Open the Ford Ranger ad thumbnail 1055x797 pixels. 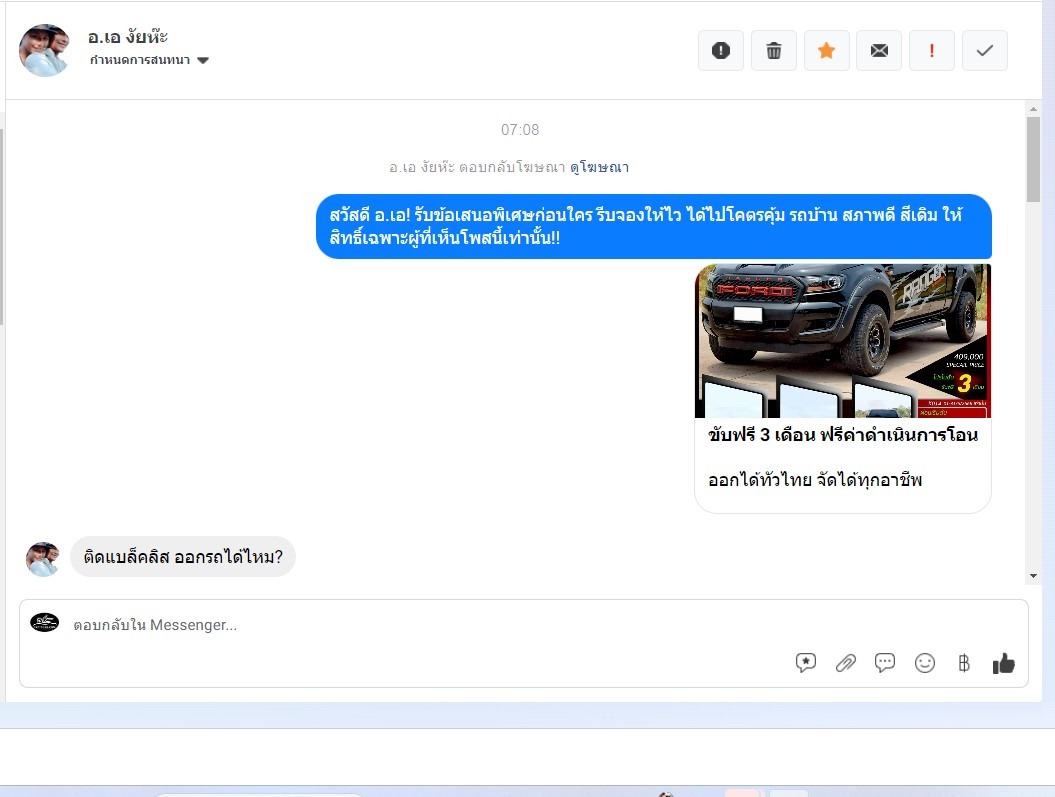[x=842, y=340]
